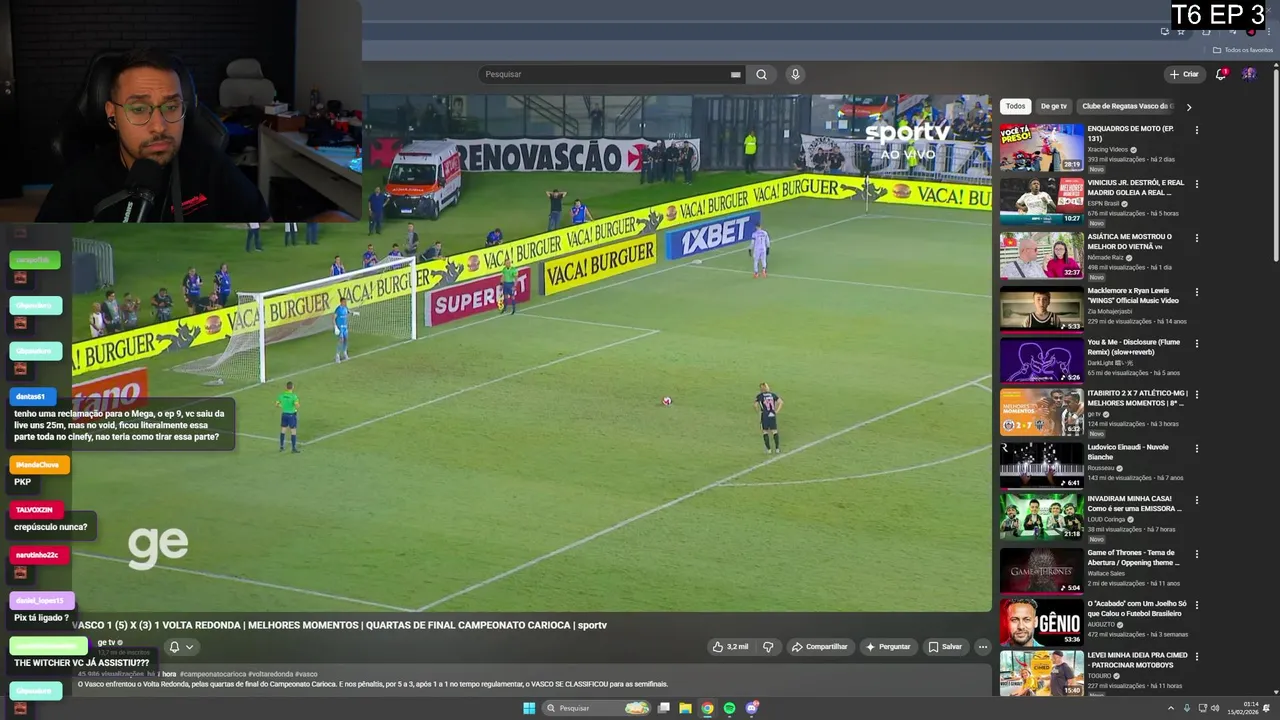Open Windows Start menu
Viewport: 1280px width, 720px height.
pyautogui.click(x=529, y=708)
